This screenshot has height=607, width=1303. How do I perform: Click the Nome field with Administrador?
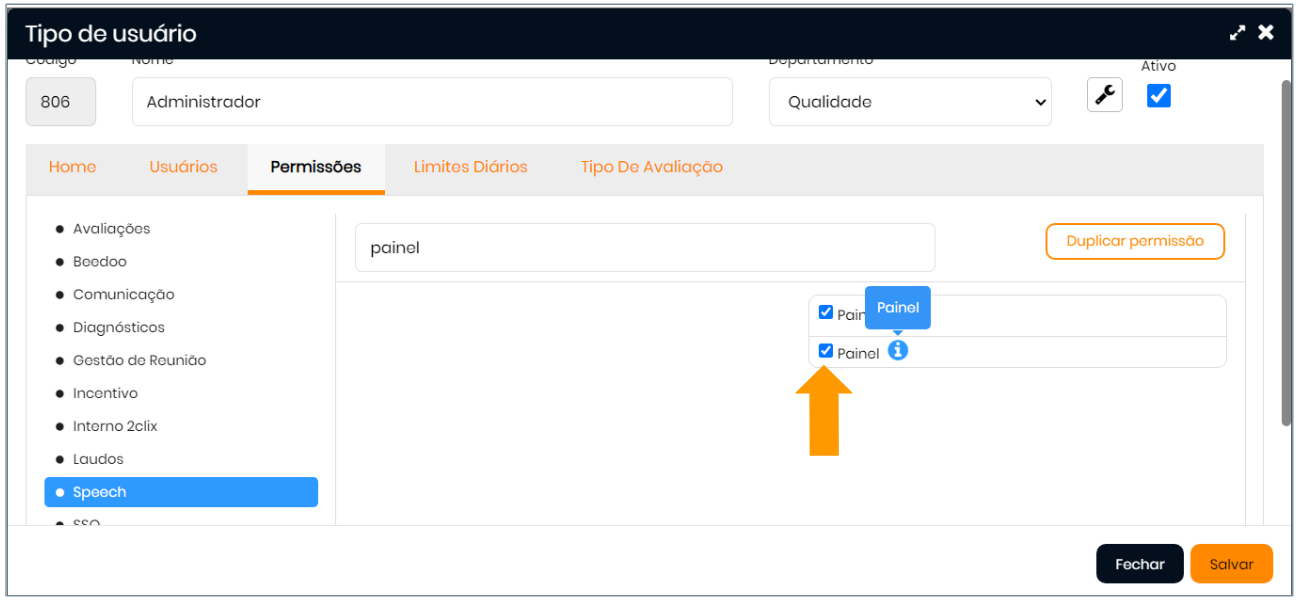(431, 102)
